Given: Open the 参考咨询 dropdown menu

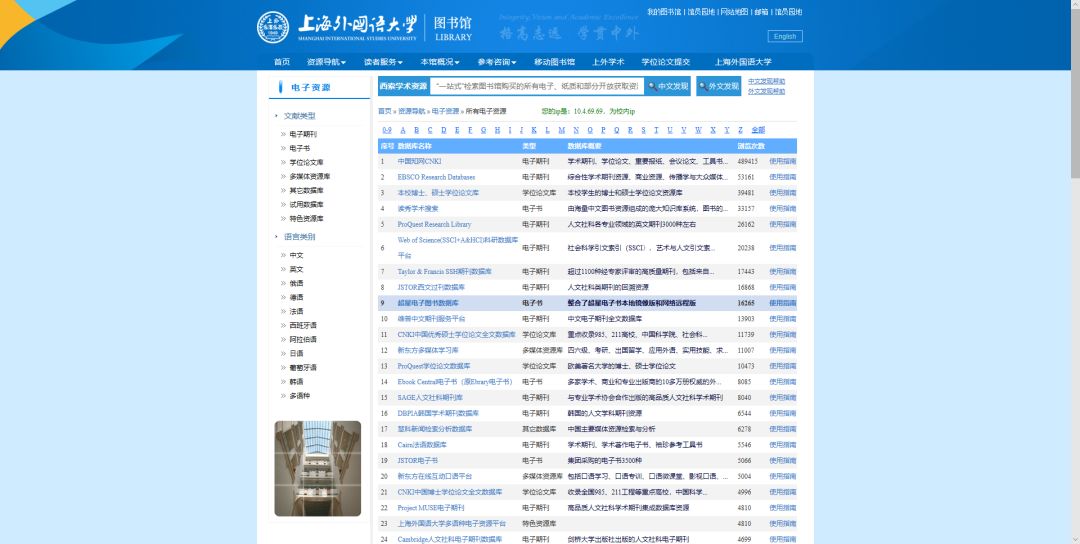Looking at the screenshot, I should 497,62.
